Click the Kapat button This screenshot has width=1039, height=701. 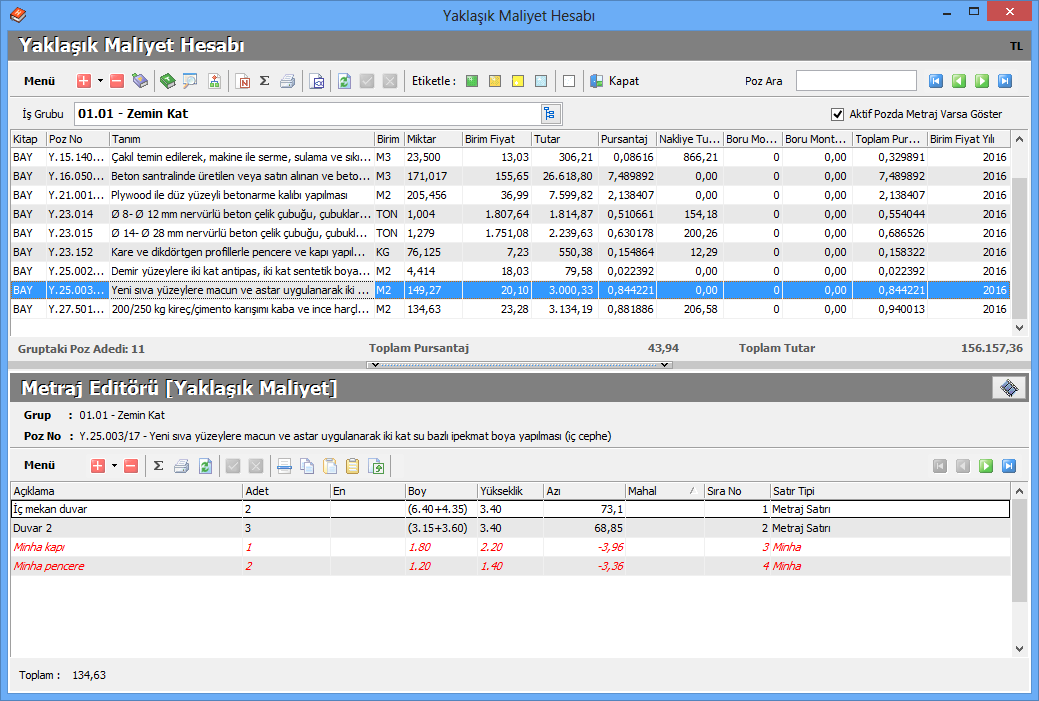click(x=614, y=81)
